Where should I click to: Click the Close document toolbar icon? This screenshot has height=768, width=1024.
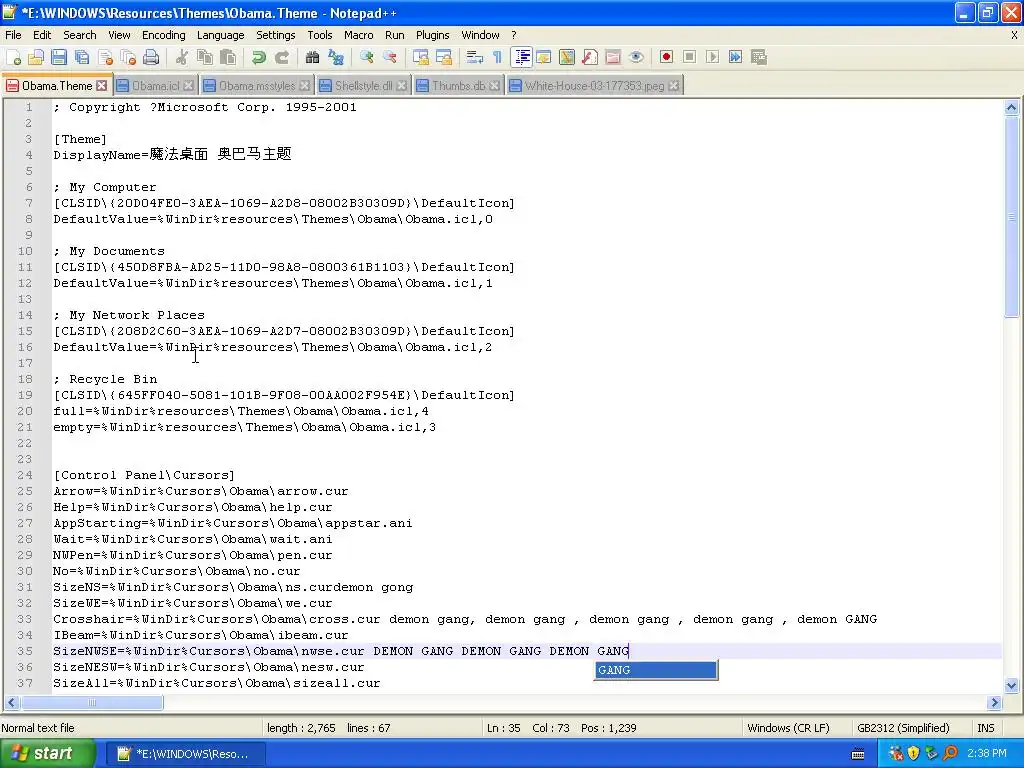point(105,57)
